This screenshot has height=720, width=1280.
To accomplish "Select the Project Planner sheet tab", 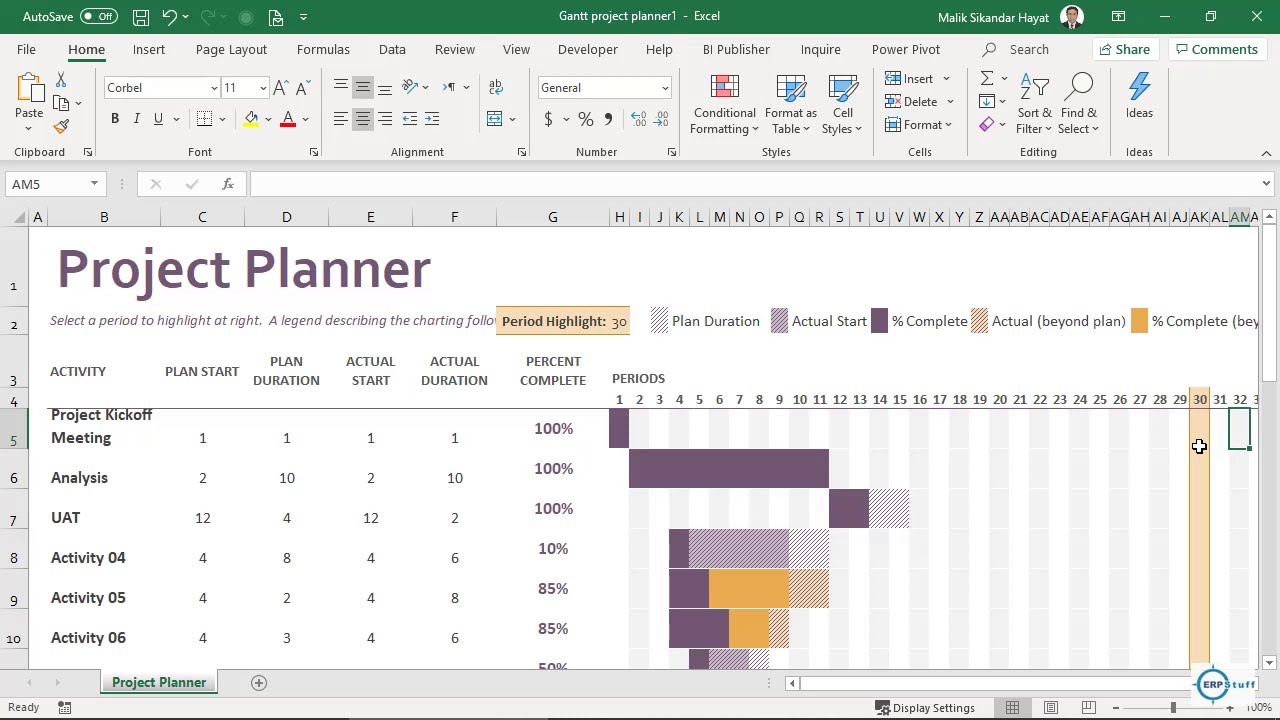I will tap(158, 682).
